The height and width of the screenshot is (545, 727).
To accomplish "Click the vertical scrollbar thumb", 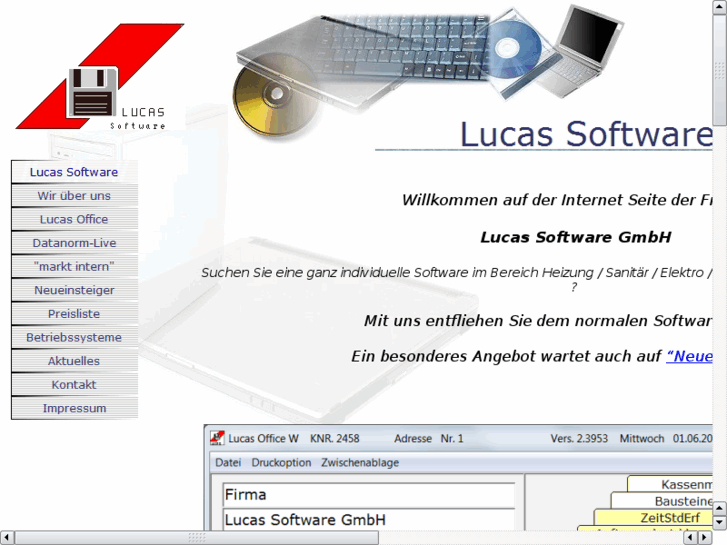I will point(720,70).
